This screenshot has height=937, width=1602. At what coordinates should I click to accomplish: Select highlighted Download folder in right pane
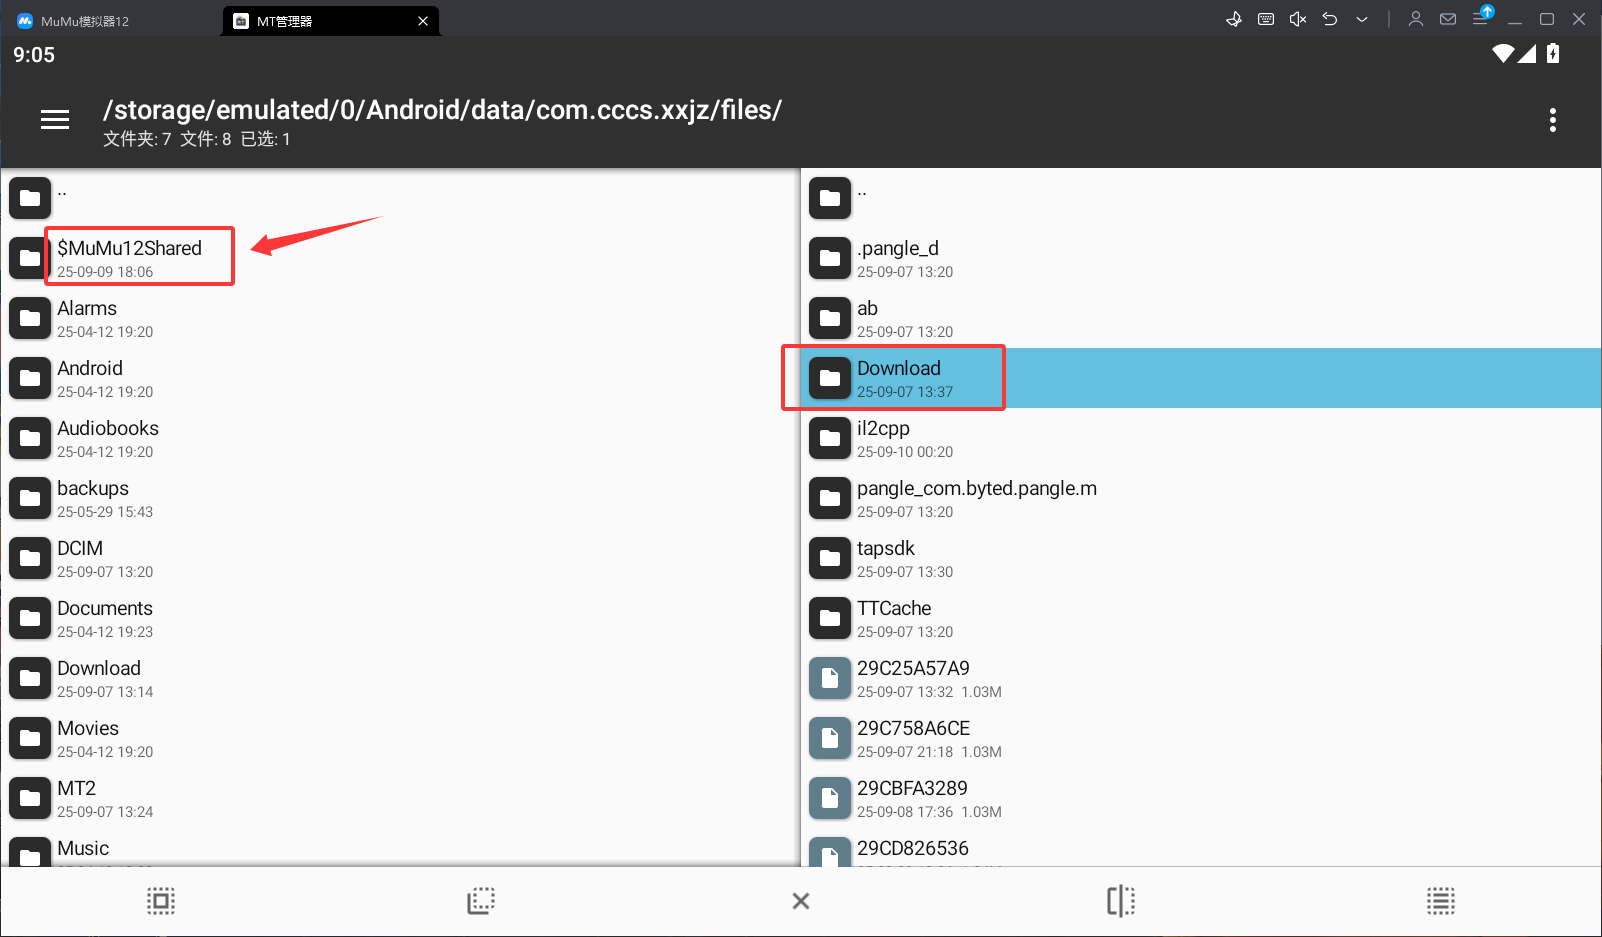[x=1202, y=378]
